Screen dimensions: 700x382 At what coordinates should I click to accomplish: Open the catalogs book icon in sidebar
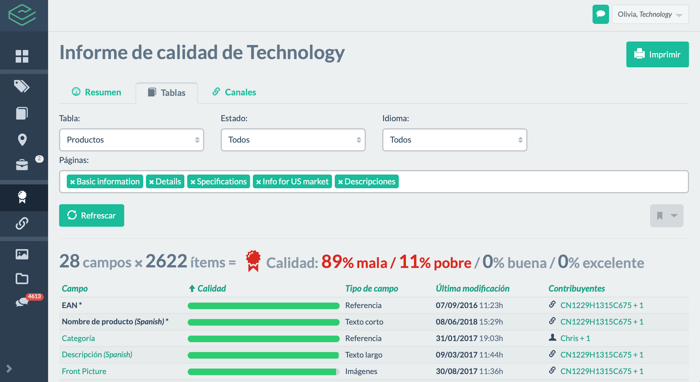[x=22, y=113]
